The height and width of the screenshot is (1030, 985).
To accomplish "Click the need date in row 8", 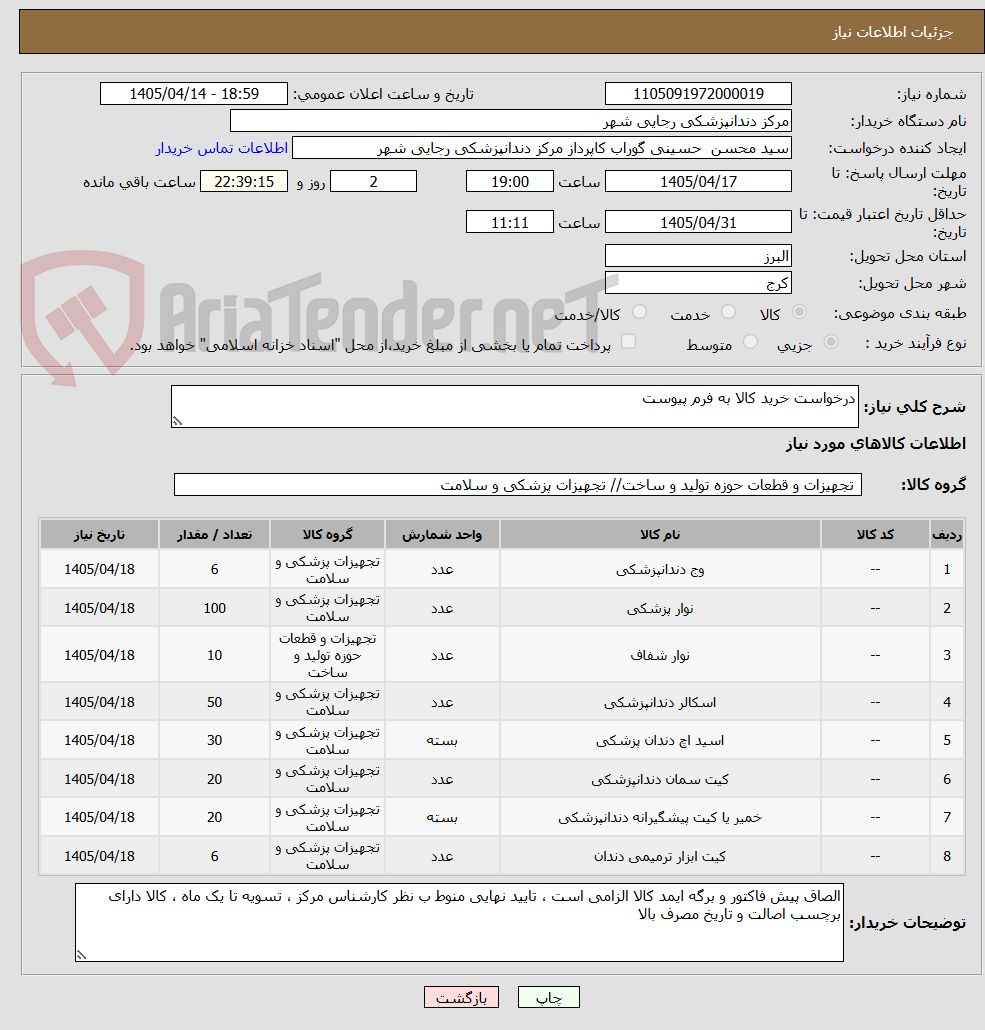I will (99, 856).
